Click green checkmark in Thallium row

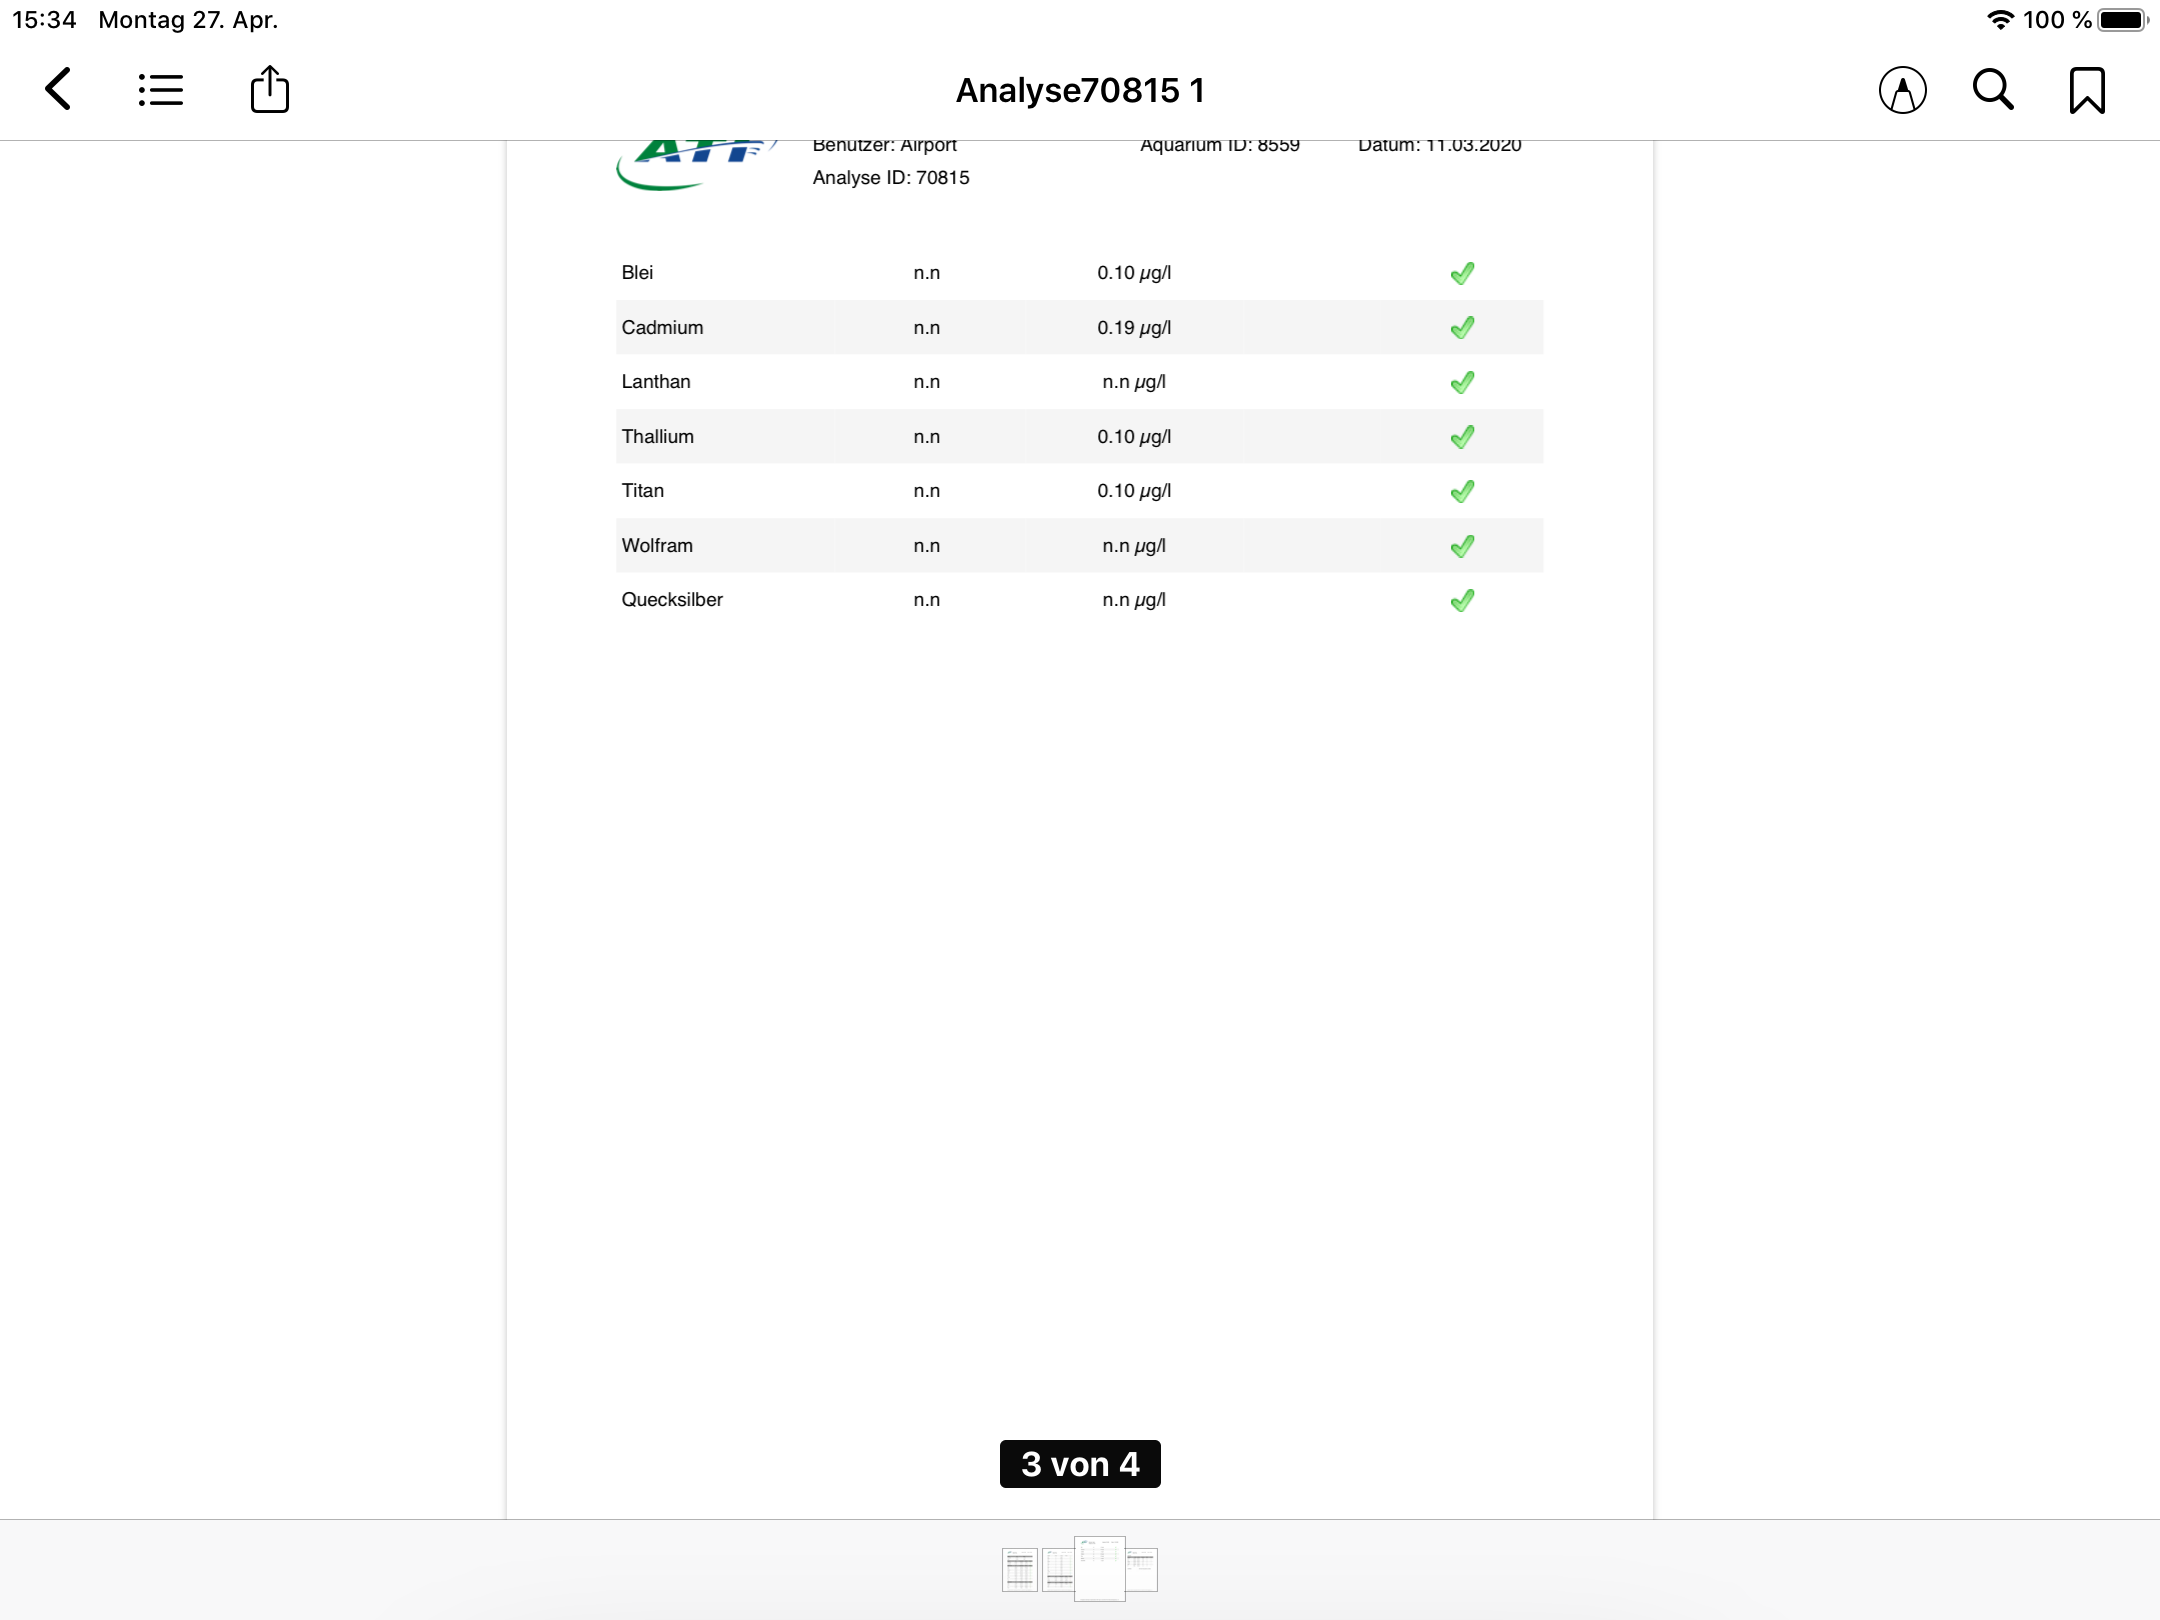tap(1462, 437)
